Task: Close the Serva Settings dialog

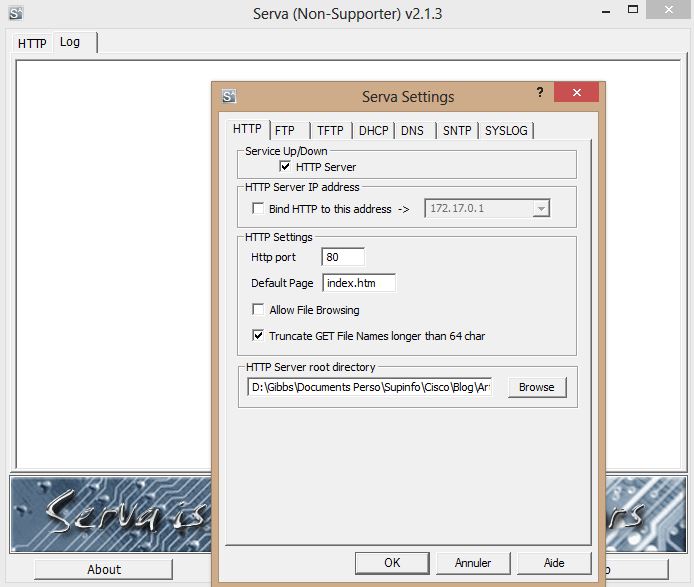Action: tap(576, 92)
